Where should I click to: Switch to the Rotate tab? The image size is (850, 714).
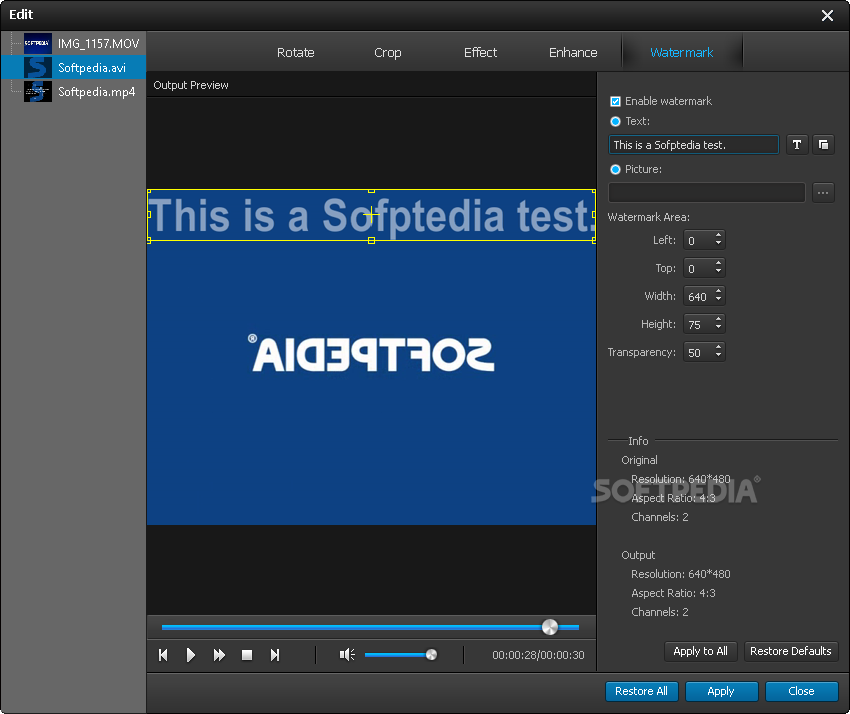coord(295,53)
